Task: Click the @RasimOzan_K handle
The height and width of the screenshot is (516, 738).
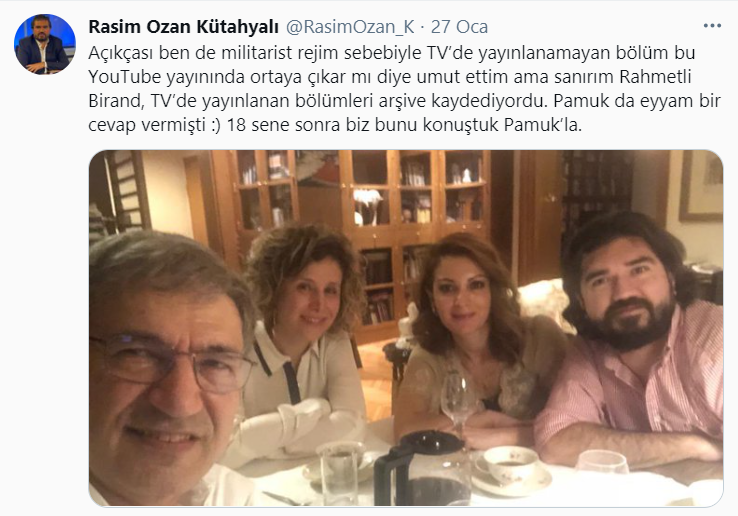Action: (350, 27)
